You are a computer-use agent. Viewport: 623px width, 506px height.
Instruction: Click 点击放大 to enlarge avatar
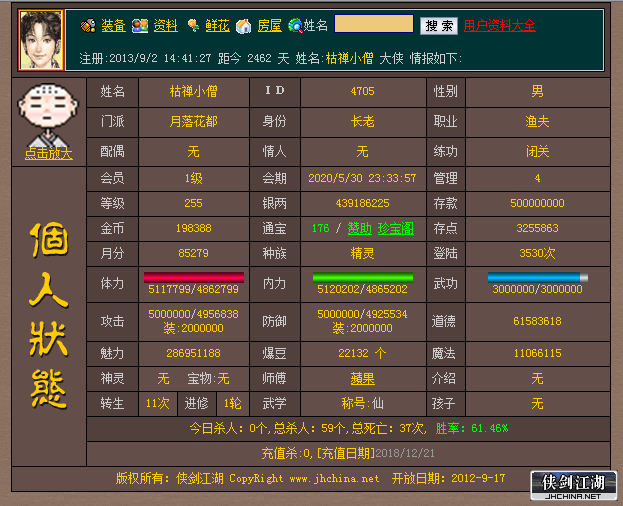click(x=48, y=153)
